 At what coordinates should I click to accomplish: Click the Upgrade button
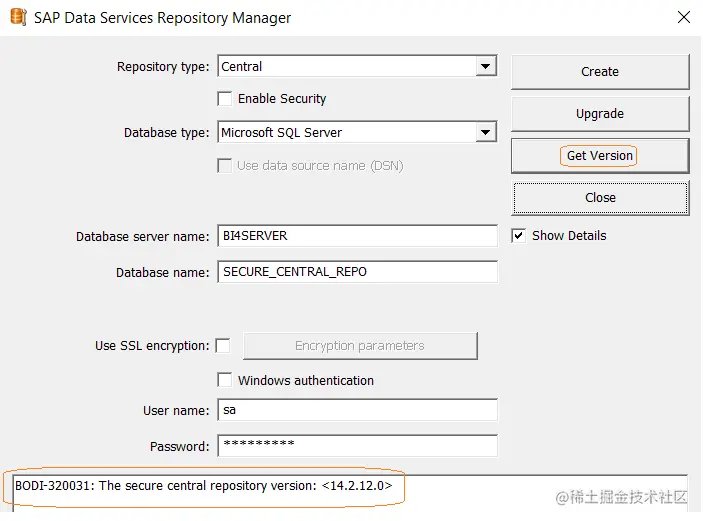pyautogui.click(x=600, y=114)
